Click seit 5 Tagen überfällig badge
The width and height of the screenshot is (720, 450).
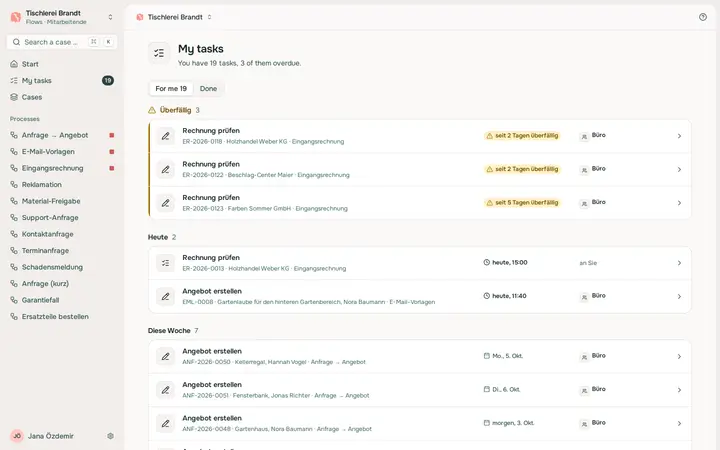[x=522, y=202]
